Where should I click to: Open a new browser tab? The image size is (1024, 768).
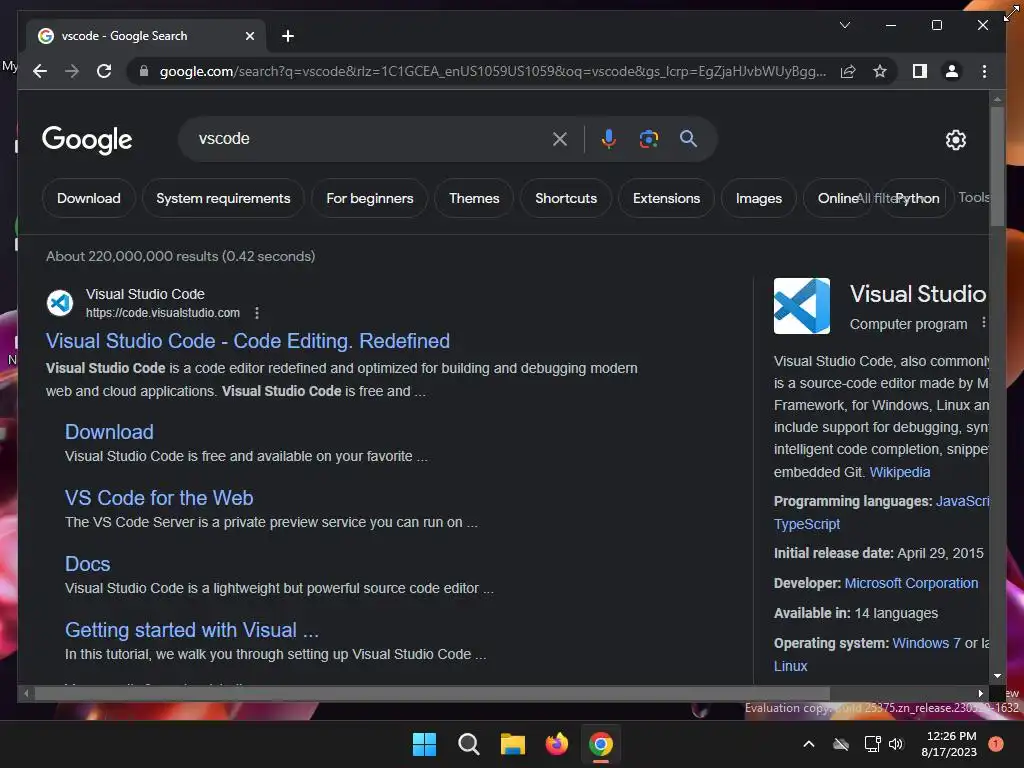(x=287, y=36)
